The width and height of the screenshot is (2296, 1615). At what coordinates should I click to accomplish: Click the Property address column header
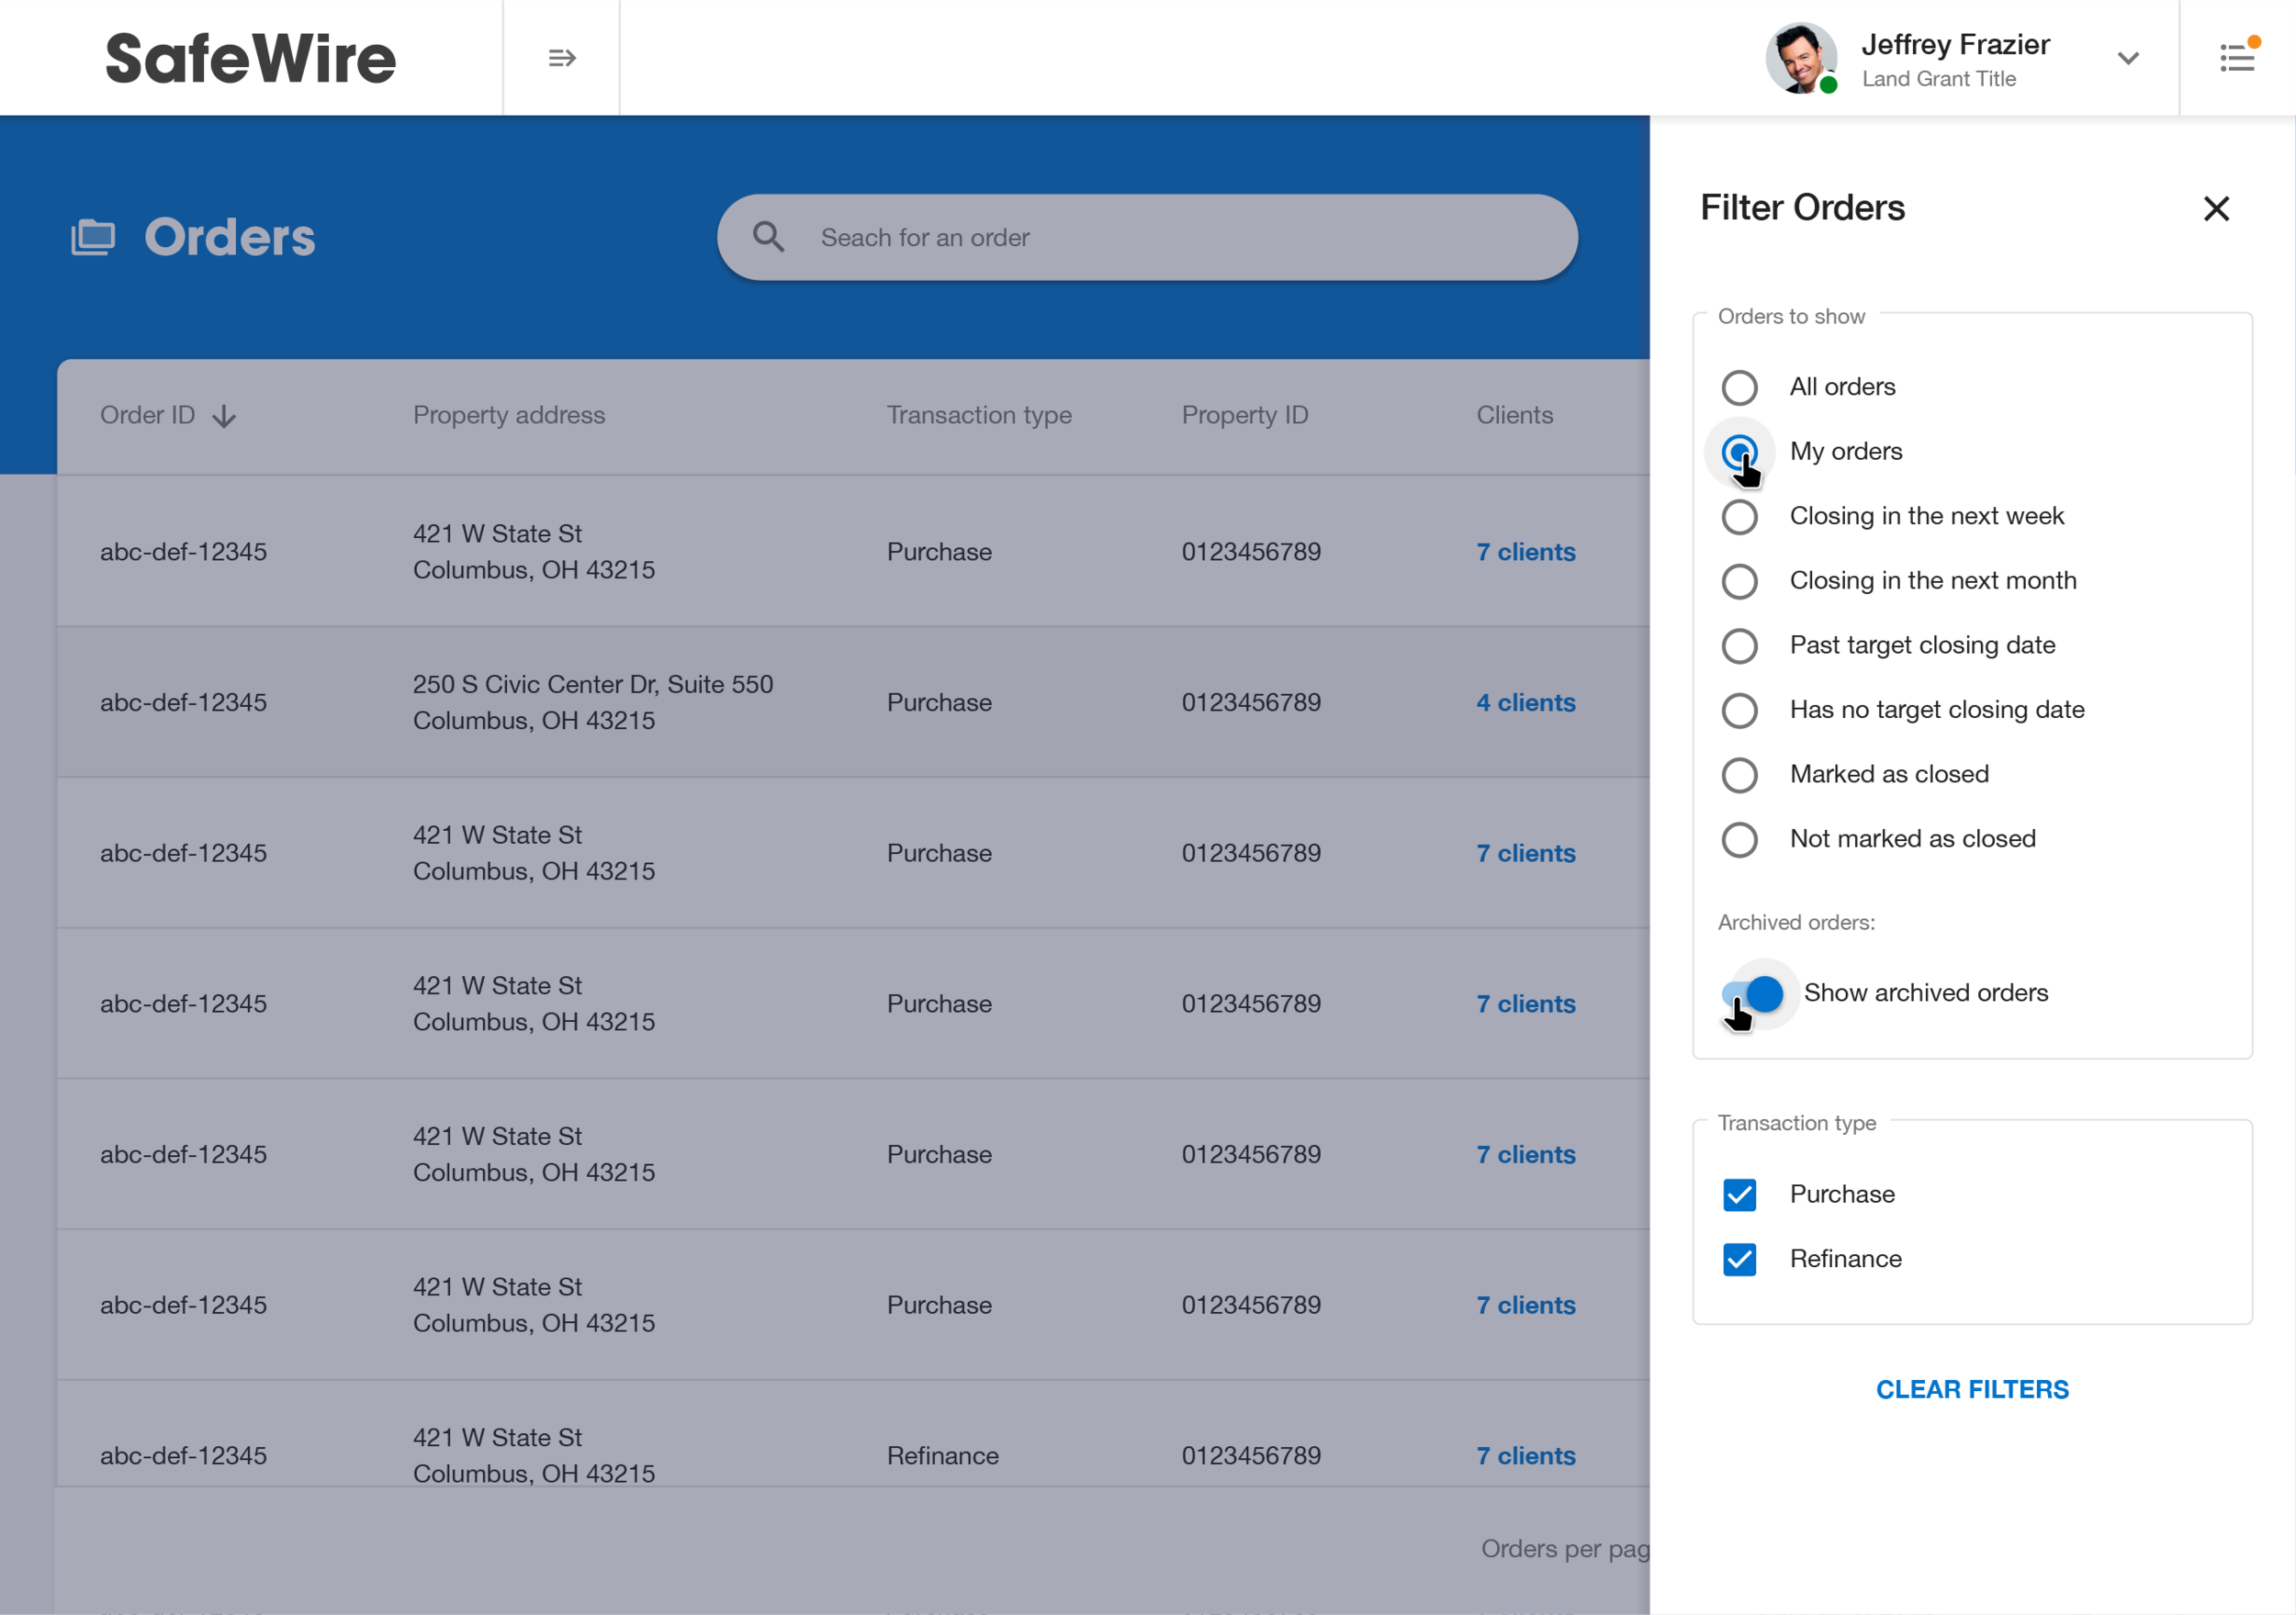point(508,415)
